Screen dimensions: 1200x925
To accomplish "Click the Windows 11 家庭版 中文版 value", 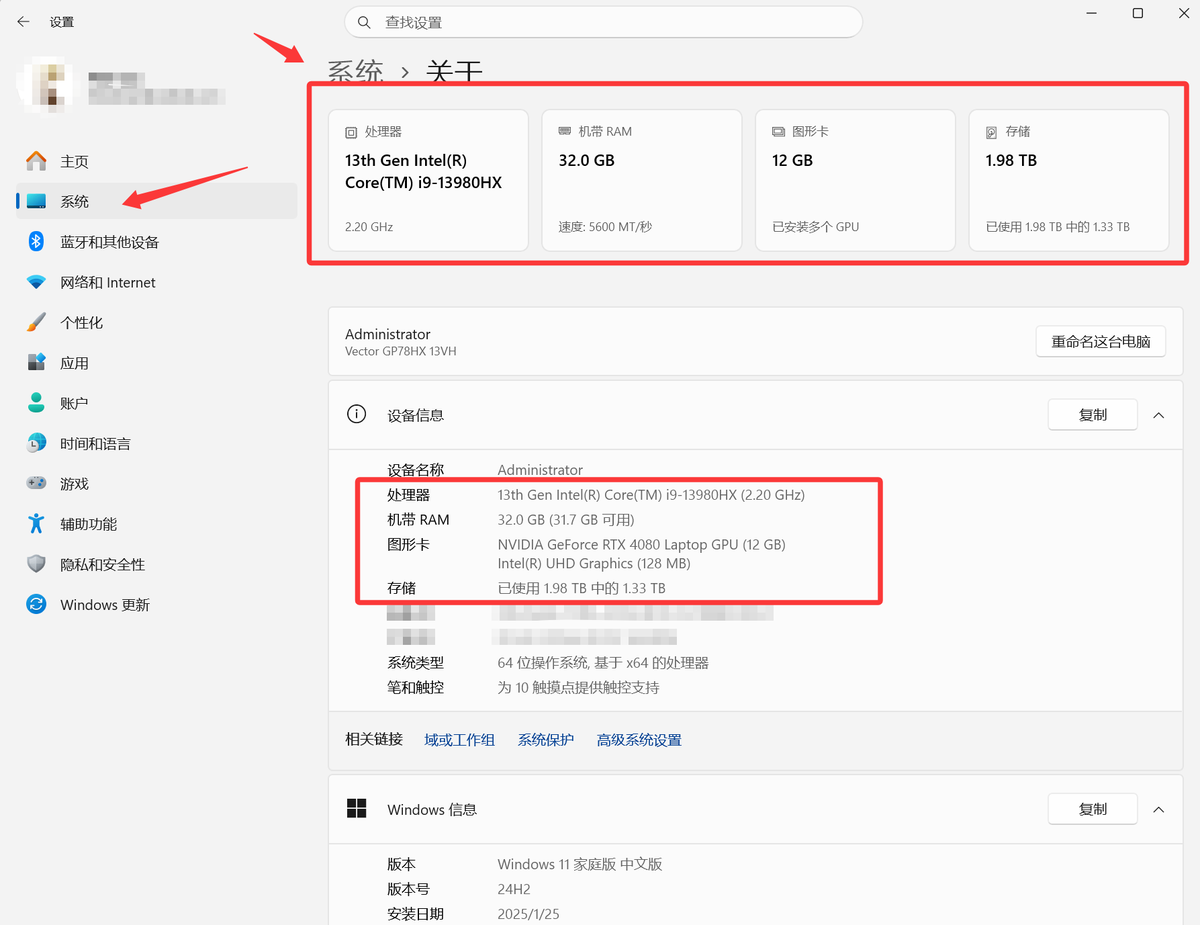I will (580, 864).
